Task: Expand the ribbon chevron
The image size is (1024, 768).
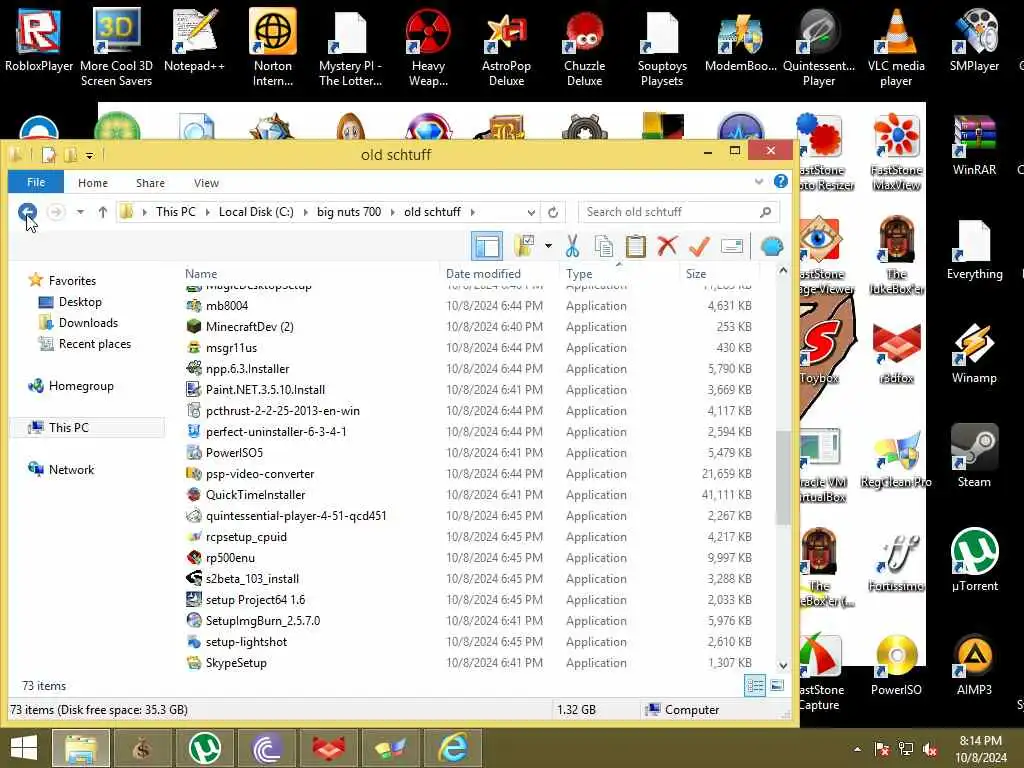Action: pos(758,182)
